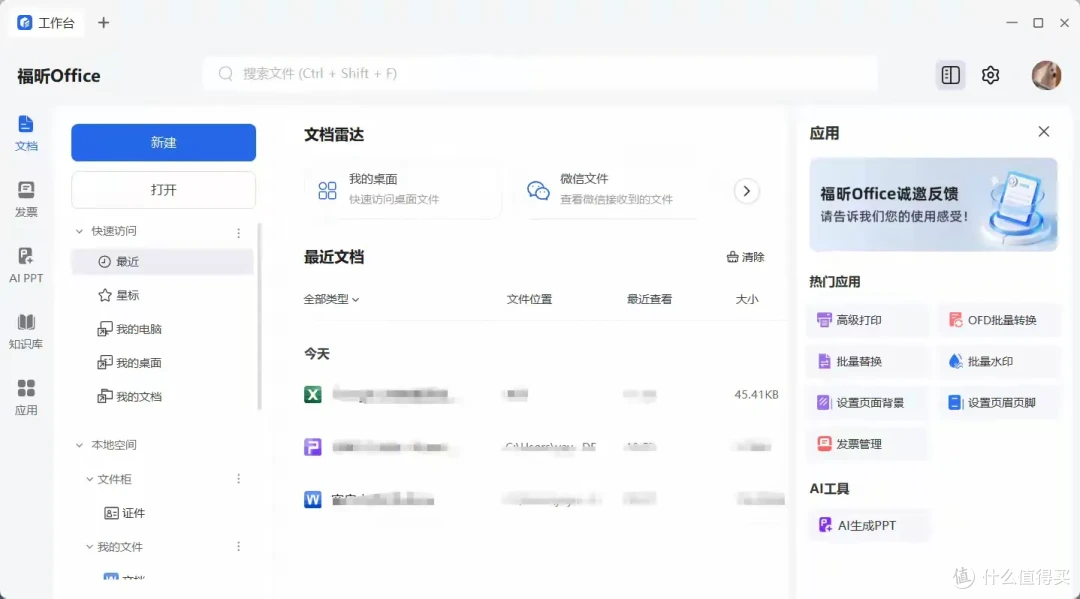Open 快速访问 more options menu

[238, 233]
